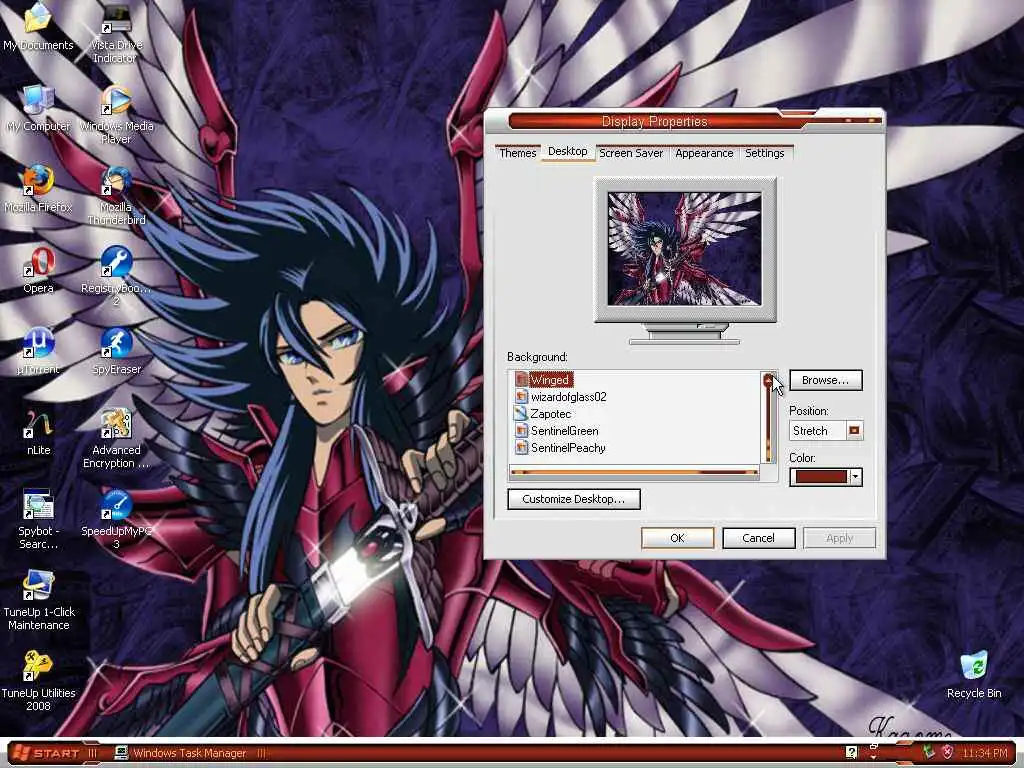
Task: Click the Cancel button
Action: 758,538
